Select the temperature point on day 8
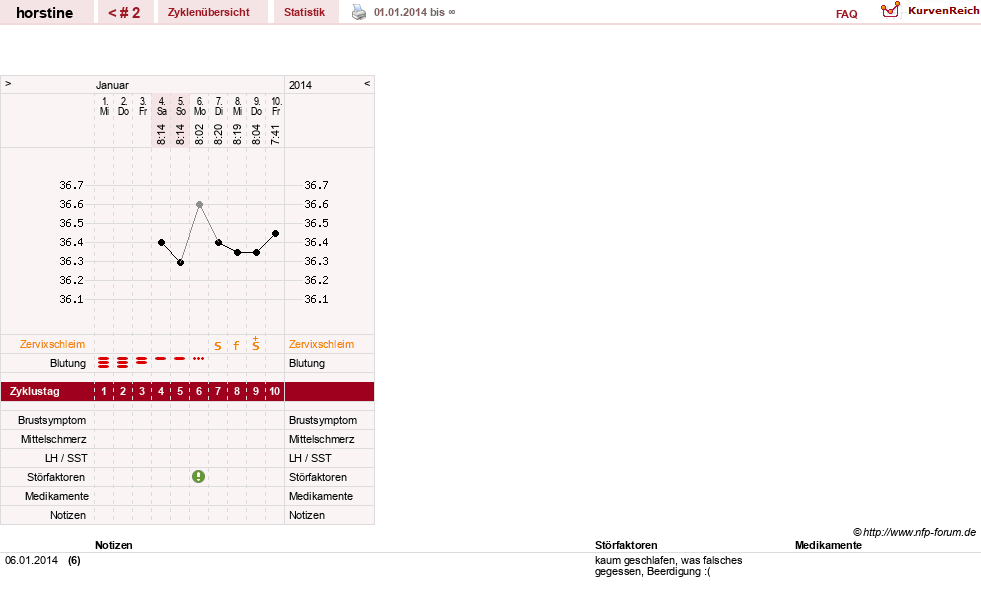The width and height of the screenshot is (981, 598). pos(237,253)
